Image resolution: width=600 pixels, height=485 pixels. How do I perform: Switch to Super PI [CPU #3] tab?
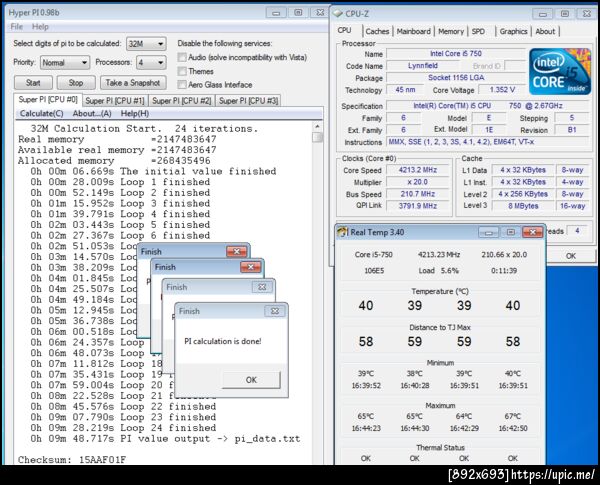(x=248, y=101)
